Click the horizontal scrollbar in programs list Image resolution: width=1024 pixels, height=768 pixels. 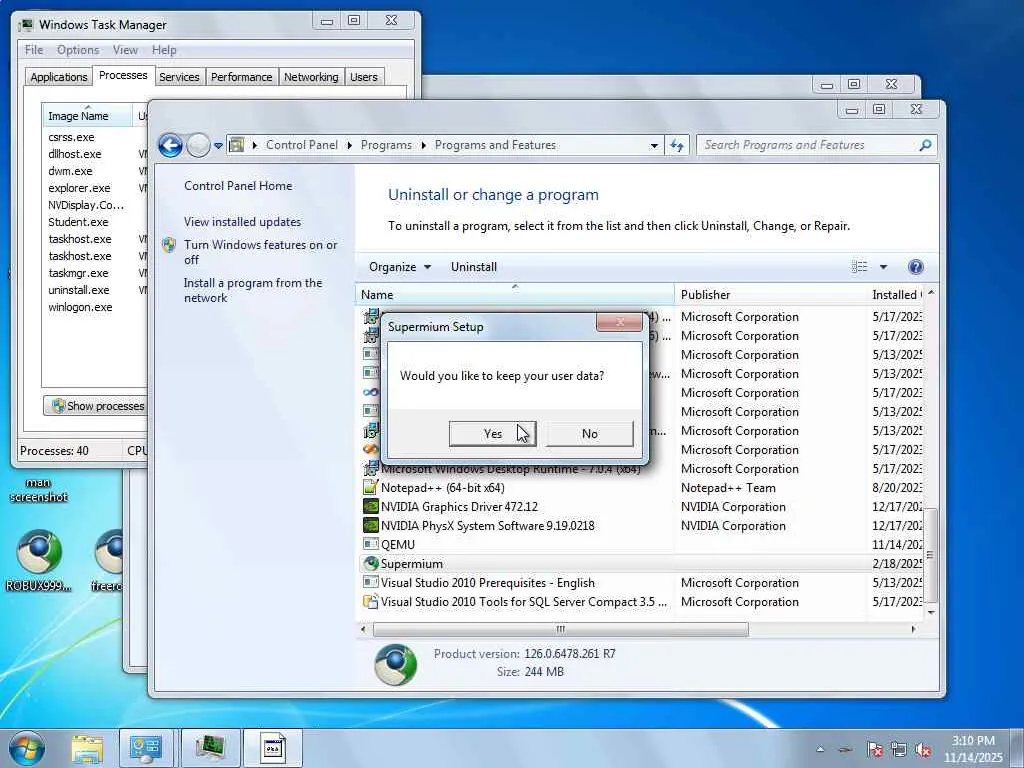click(x=560, y=629)
